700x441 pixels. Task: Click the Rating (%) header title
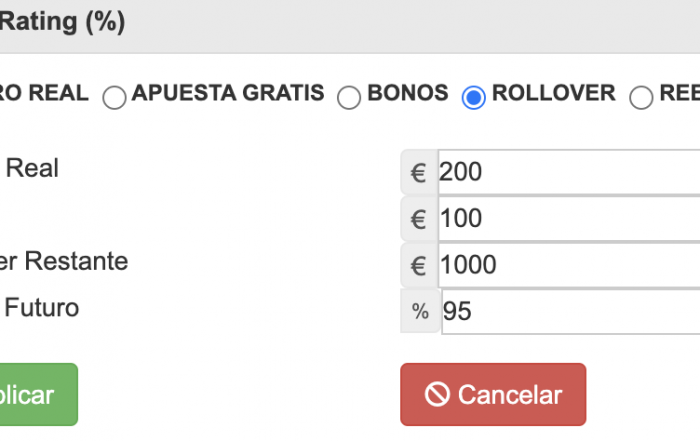tap(62, 22)
